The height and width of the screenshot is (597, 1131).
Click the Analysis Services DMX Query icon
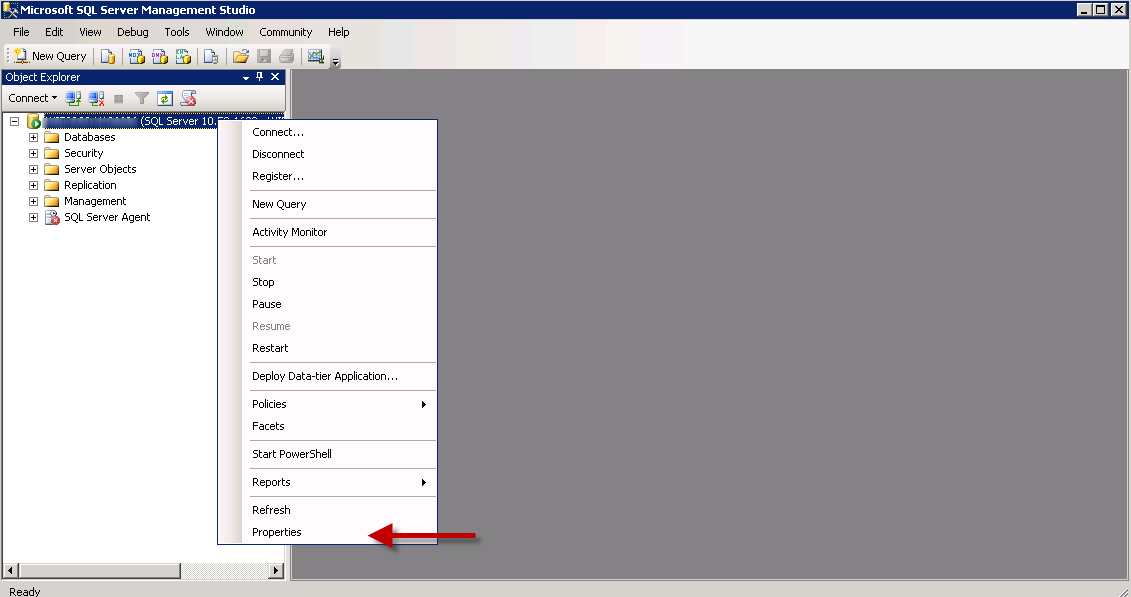[x=160, y=56]
